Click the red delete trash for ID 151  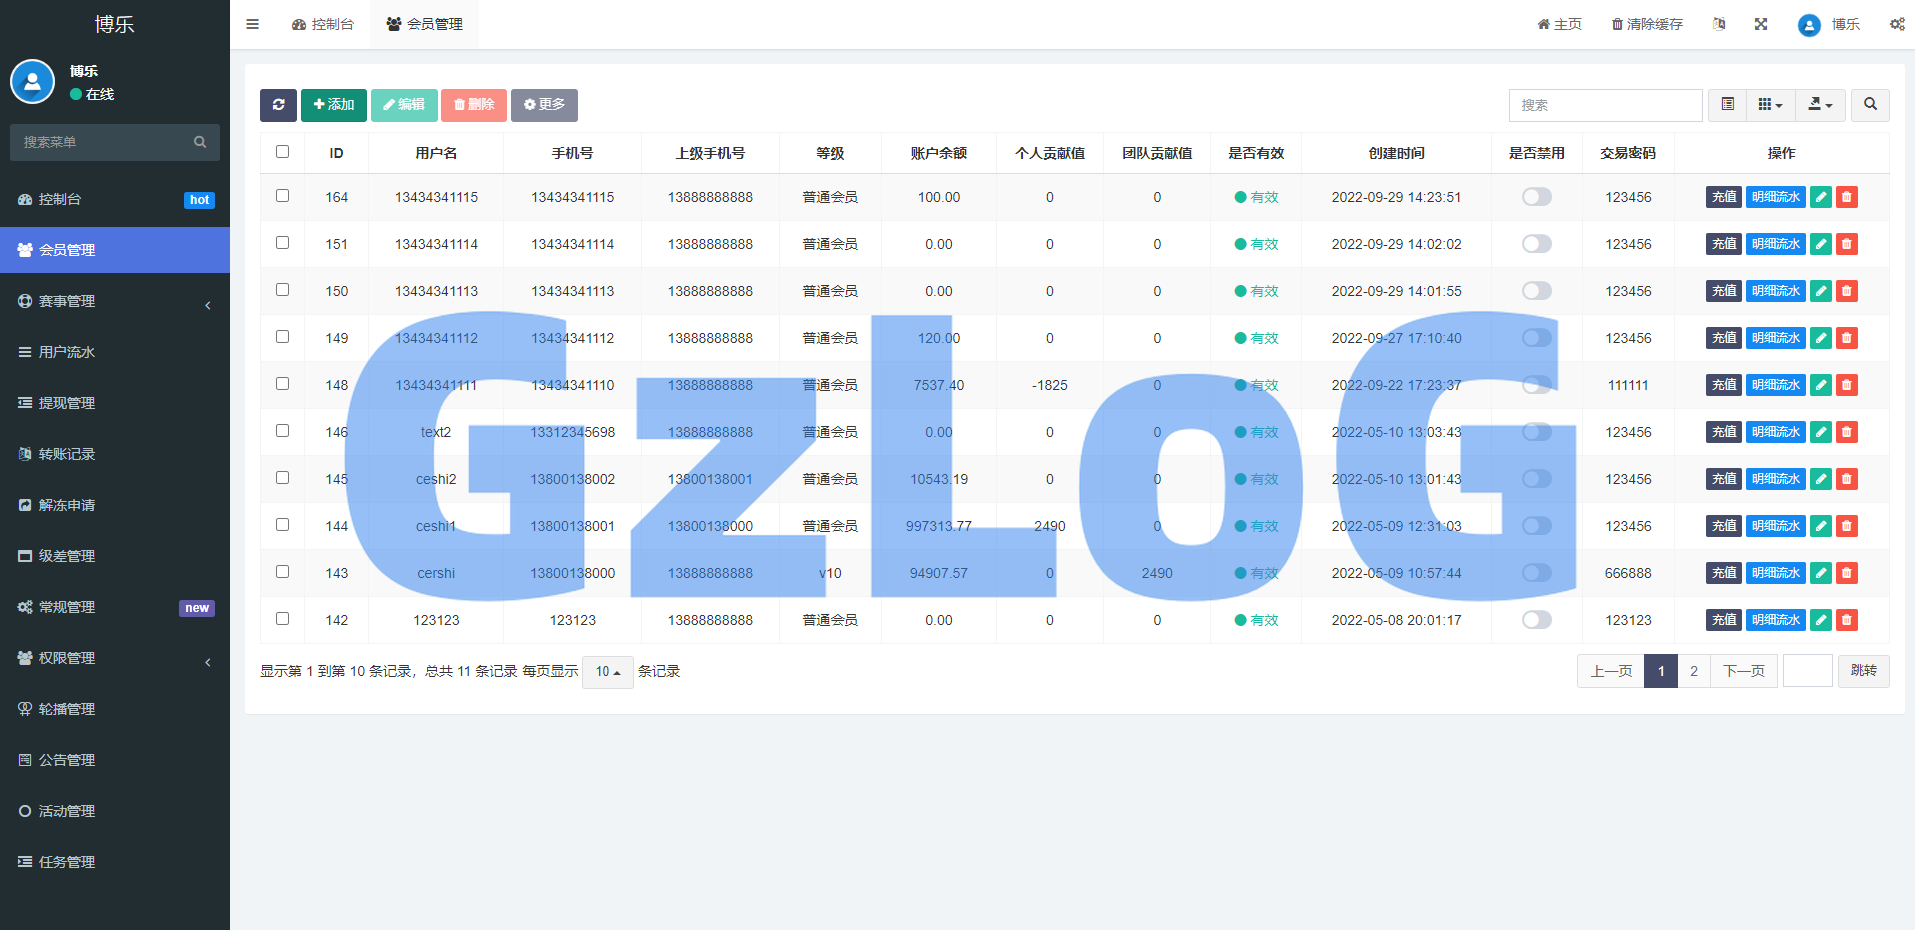(1847, 244)
